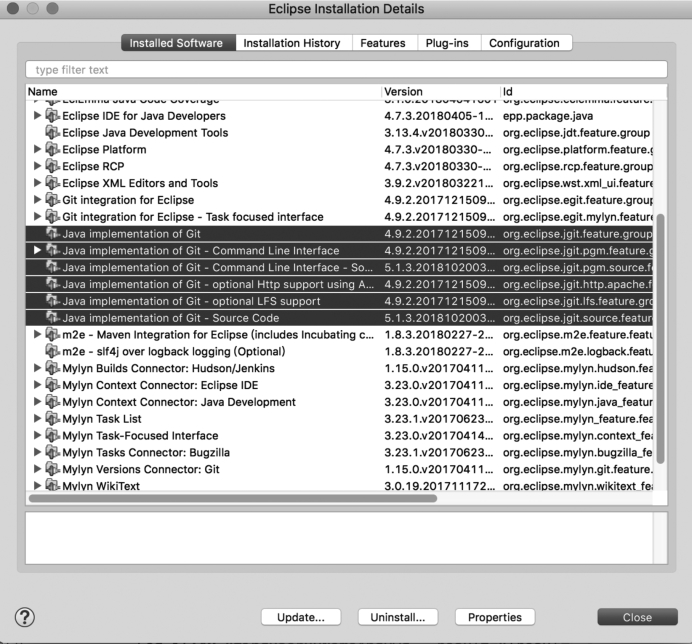Click icon of JGit optional LFS support row
The width and height of the screenshot is (692, 644).
click(53, 301)
